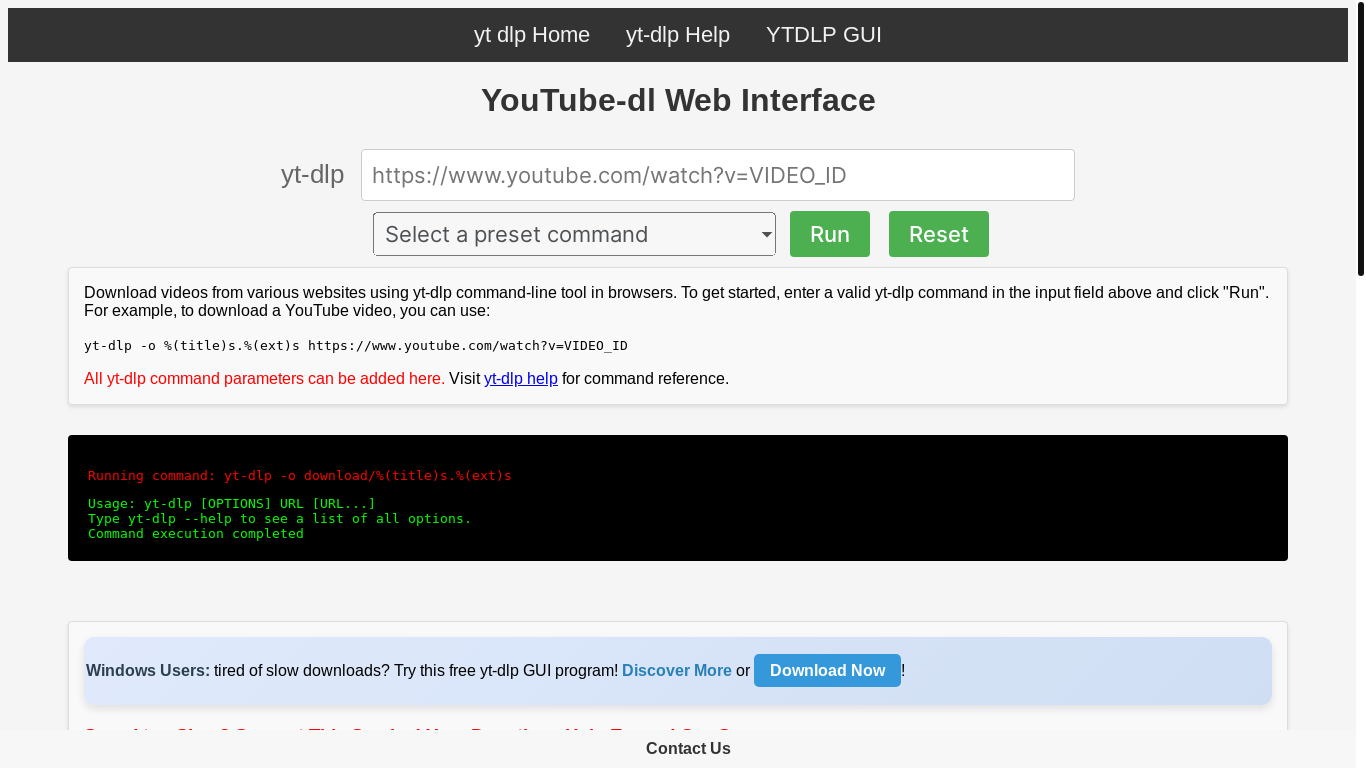Viewport: 1366px width, 768px height.
Task: Click the 'Windows Users:' bold label
Action: [x=148, y=671]
